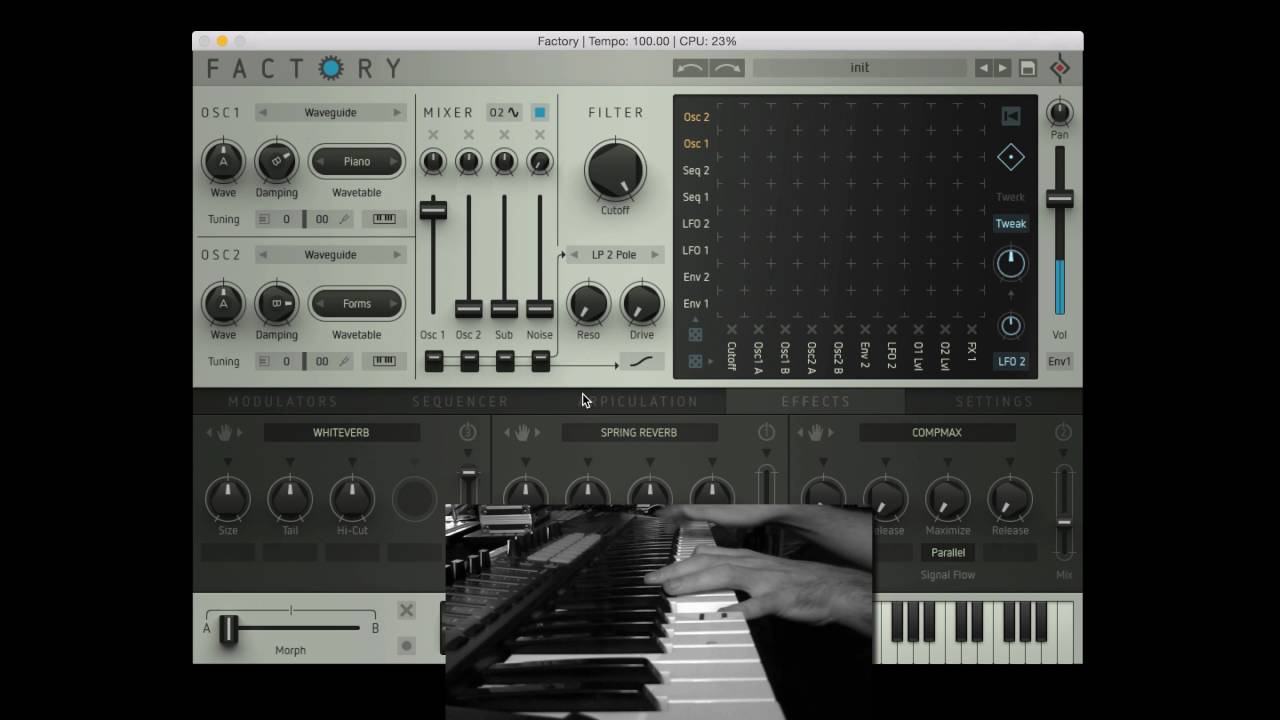Click the diamond randomize icon in matrix
1280x720 pixels.
pyautogui.click(x=1010, y=158)
